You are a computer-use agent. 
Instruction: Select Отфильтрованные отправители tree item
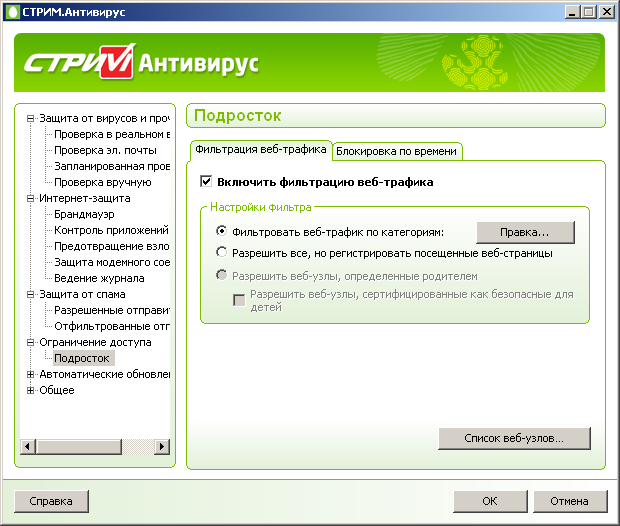point(112,326)
